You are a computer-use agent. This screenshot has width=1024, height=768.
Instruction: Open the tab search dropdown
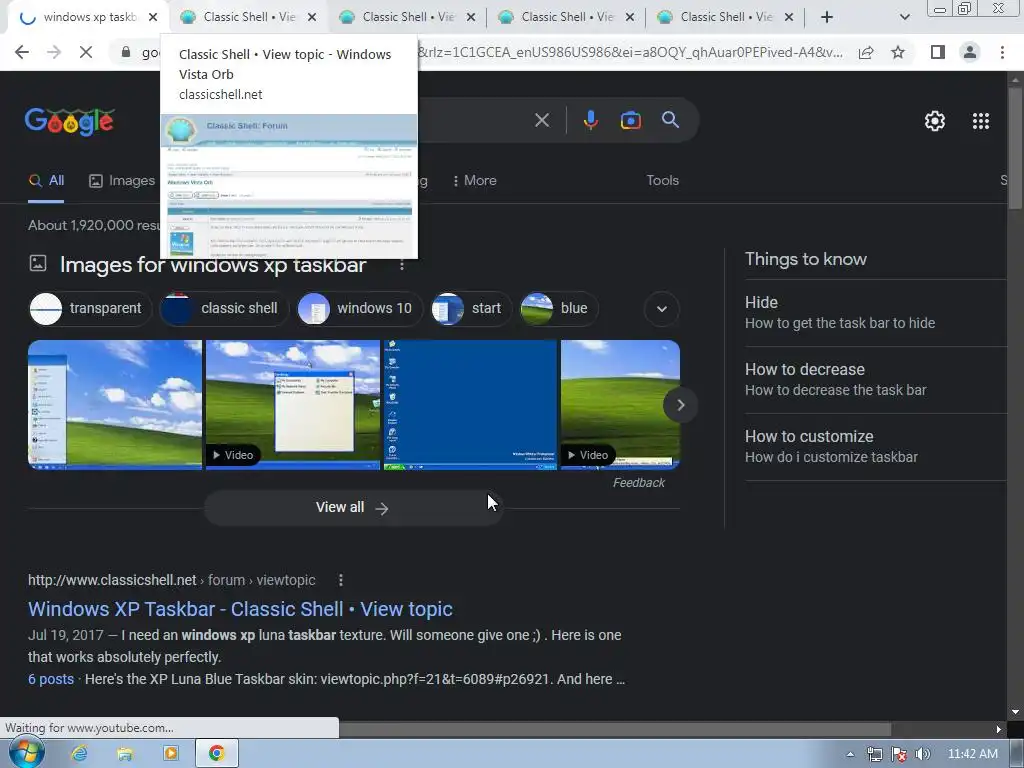click(904, 17)
